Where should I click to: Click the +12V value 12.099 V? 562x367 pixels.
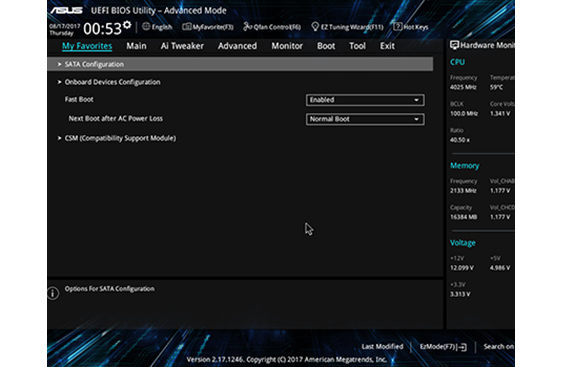coord(462,268)
